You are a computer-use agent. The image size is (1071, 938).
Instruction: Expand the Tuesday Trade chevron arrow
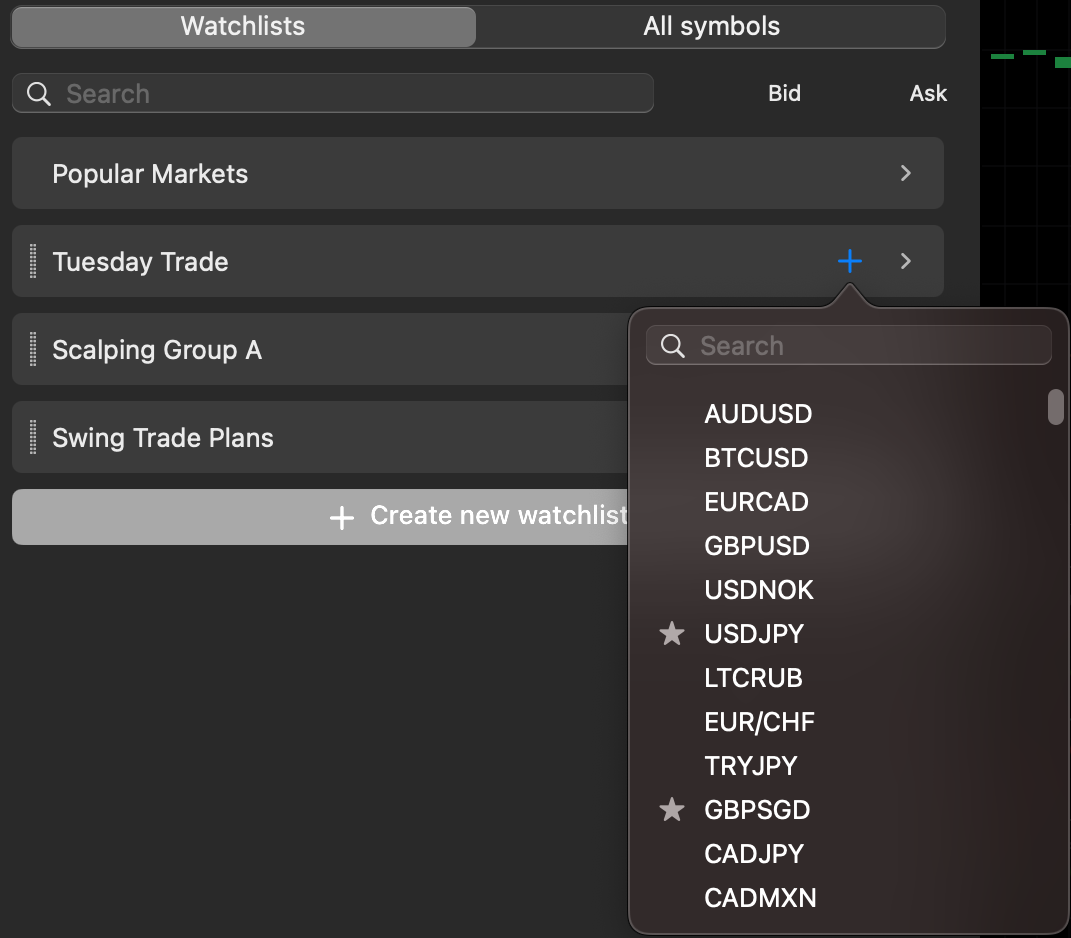click(x=906, y=261)
